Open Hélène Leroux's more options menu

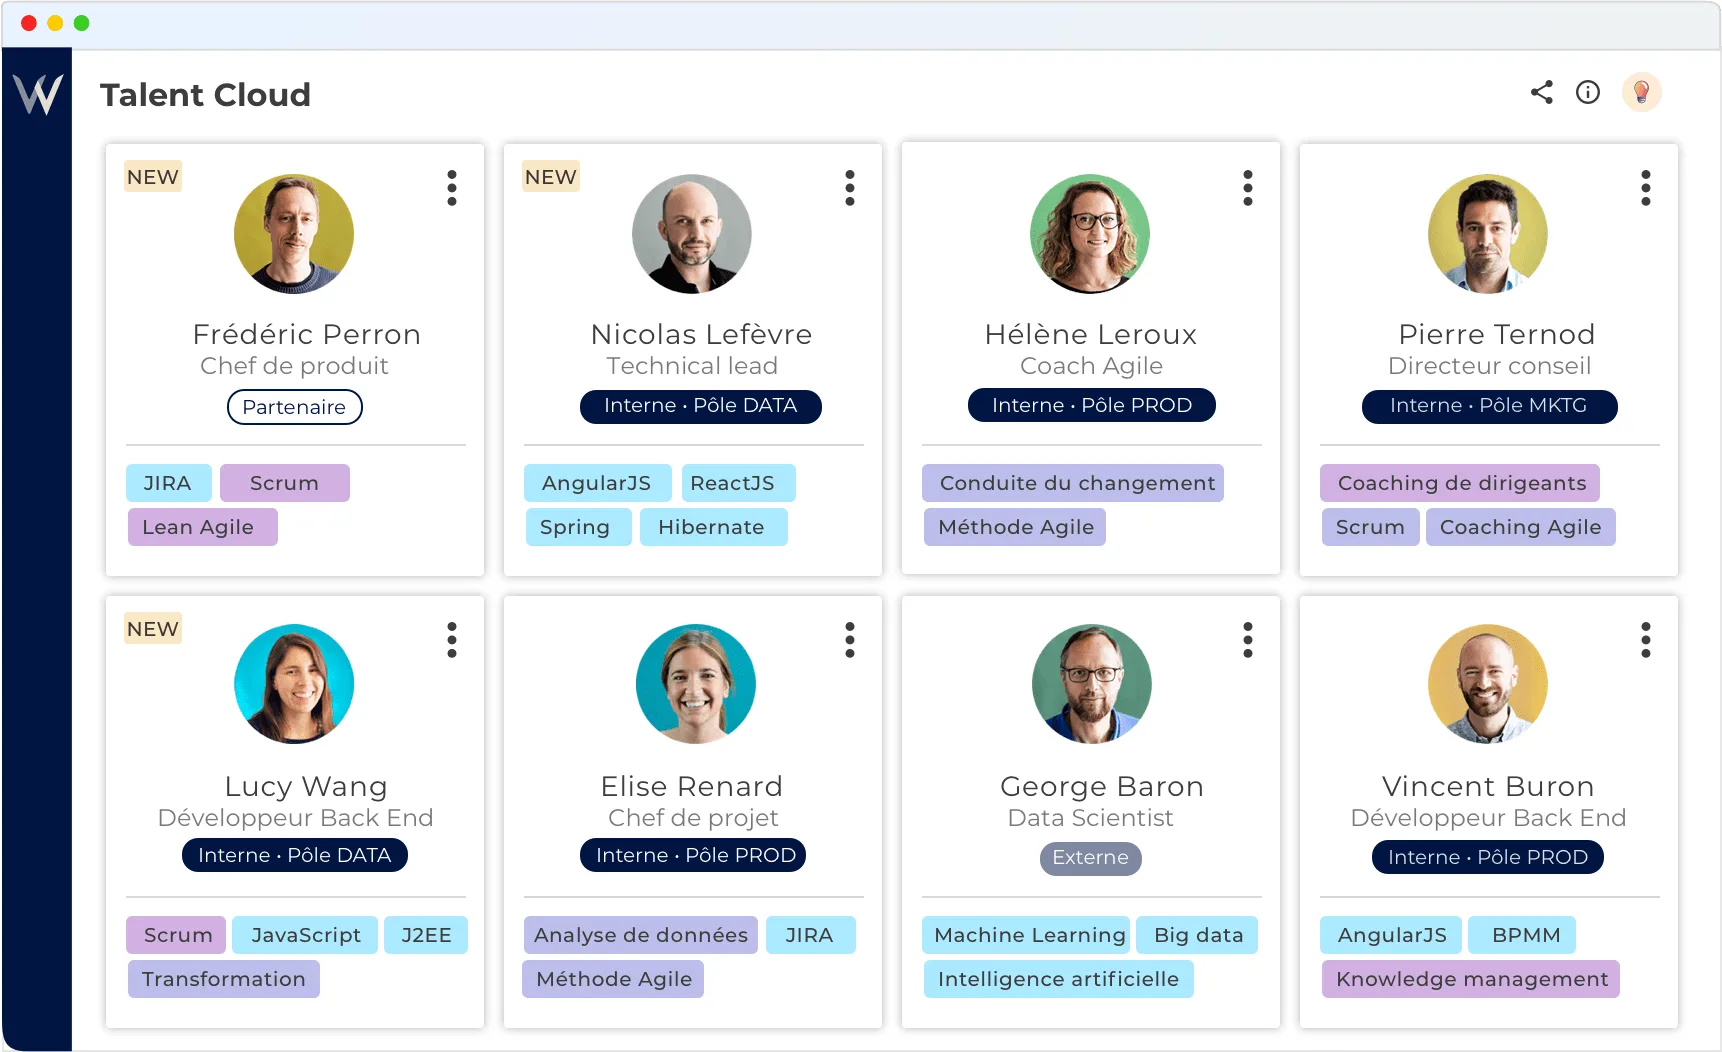(1248, 188)
